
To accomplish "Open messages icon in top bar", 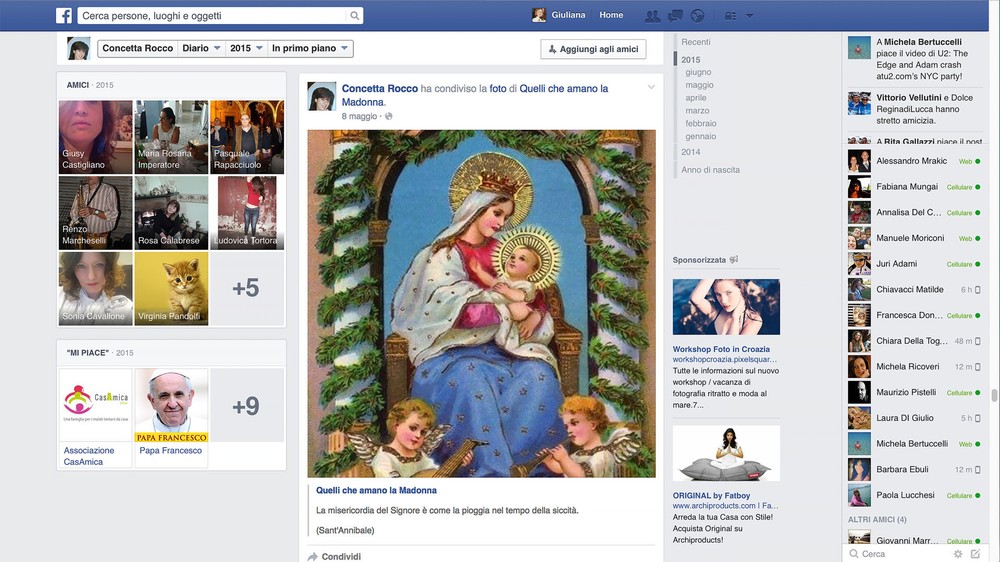I will tap(675, 16).
